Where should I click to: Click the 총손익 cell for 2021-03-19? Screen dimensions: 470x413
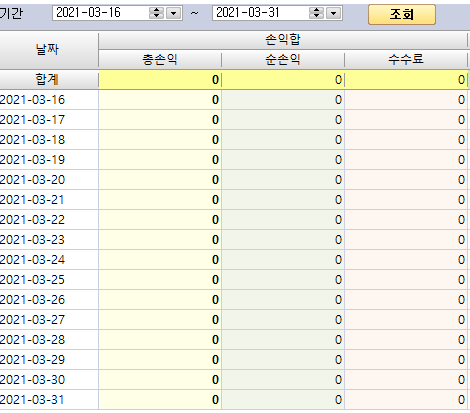[160, 160]
